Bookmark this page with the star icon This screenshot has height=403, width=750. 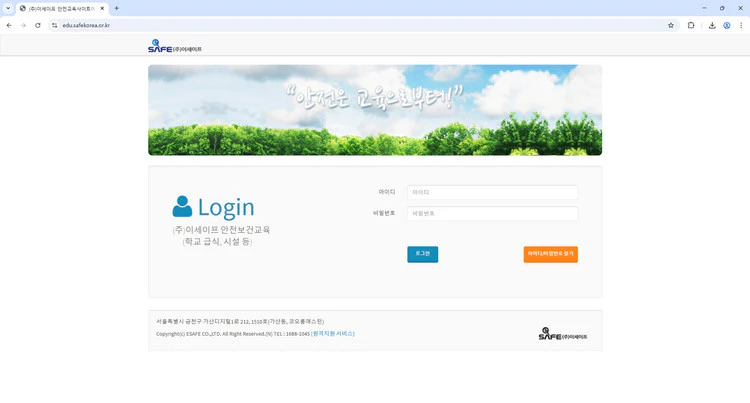tap(671, 25)
